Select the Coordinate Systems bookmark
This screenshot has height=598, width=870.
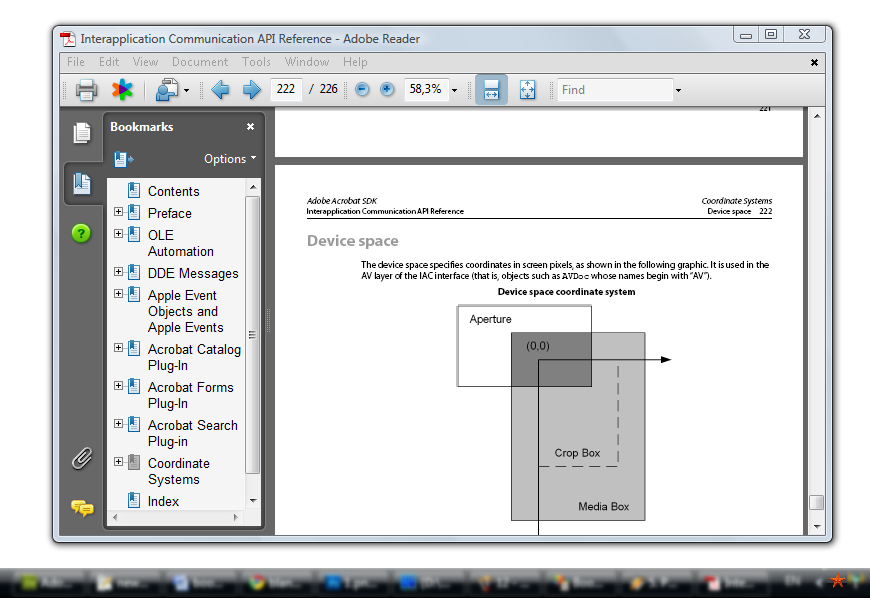(179, 472)
